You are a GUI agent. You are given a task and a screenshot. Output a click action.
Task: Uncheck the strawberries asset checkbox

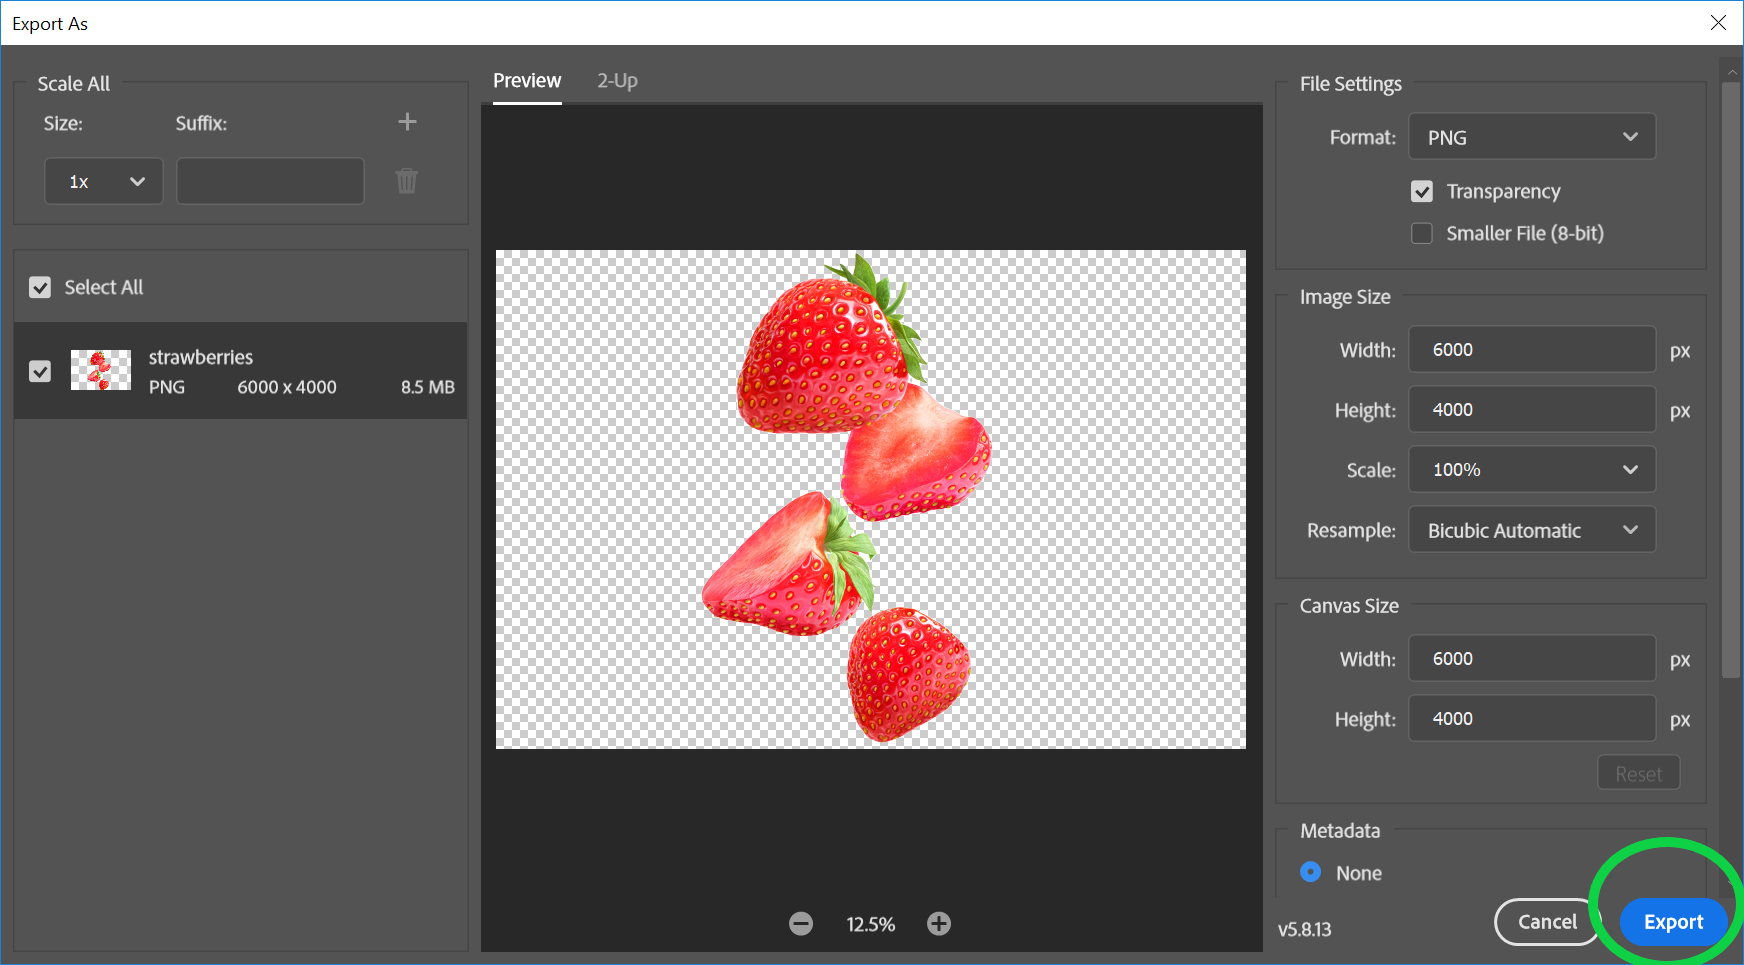(40, 371)
